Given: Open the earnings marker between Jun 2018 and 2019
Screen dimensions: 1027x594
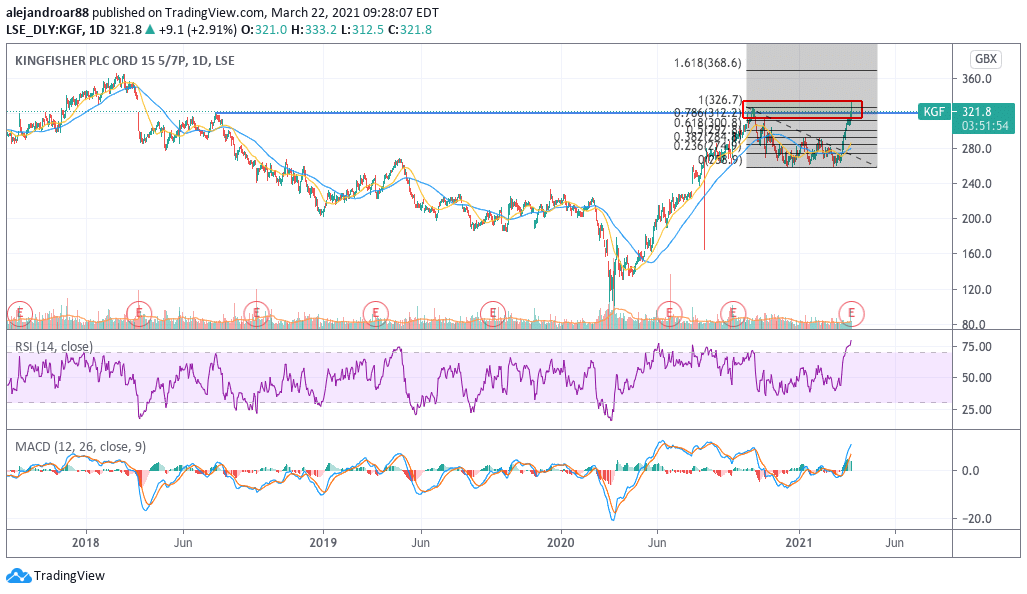Looking at the screenshot, I should coord(256,314).
